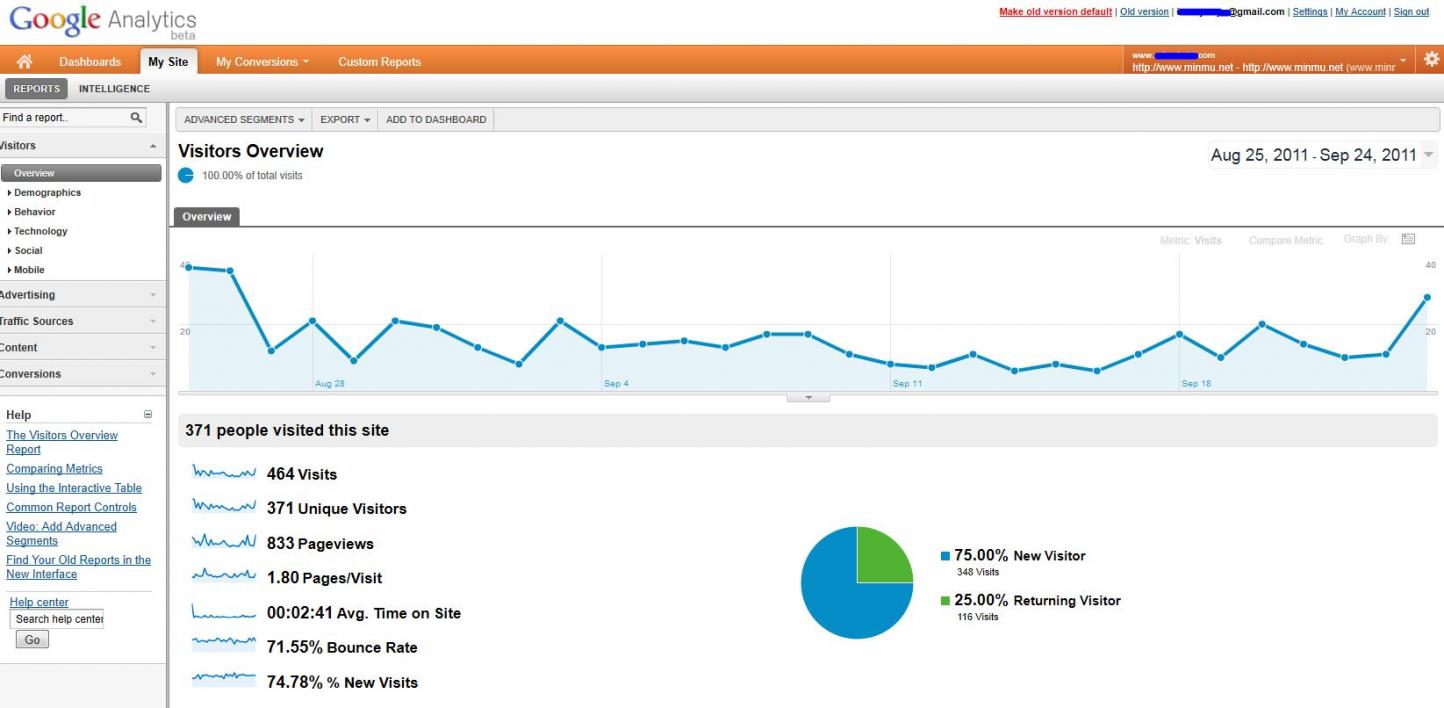Viewport: 1444px width, 708px height.
Task: Click the Compare Metric option
Action: 1286,240
